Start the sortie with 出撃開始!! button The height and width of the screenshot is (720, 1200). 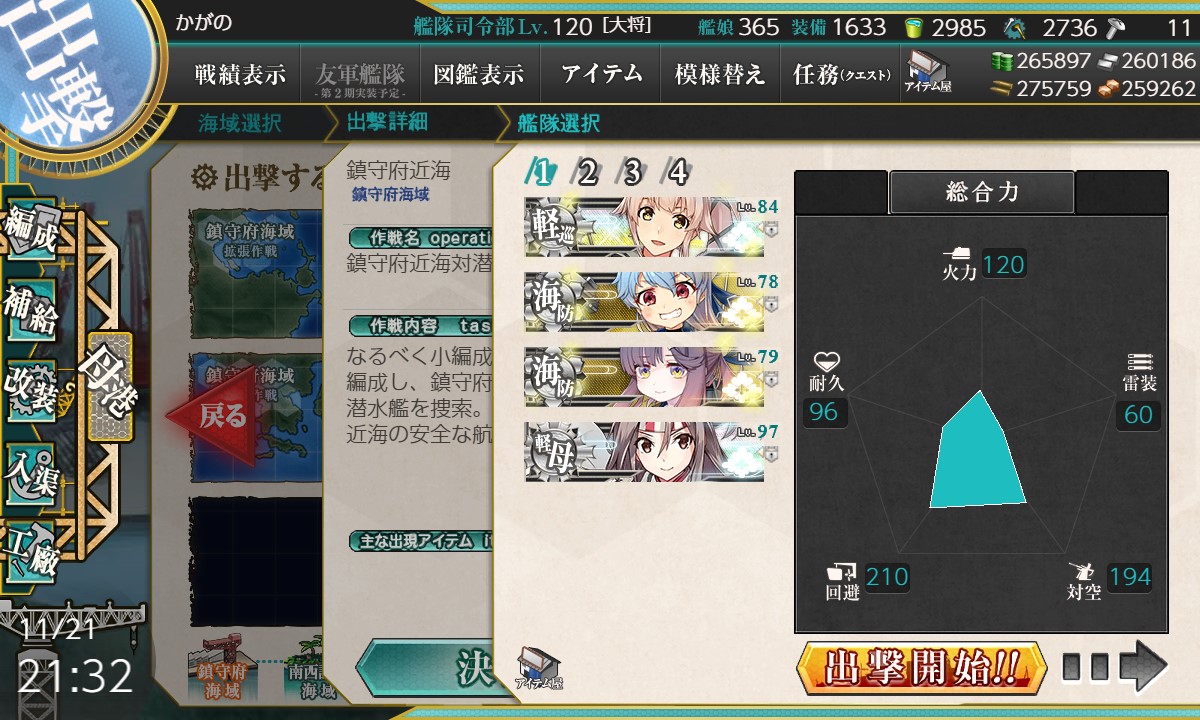point(922,667)
